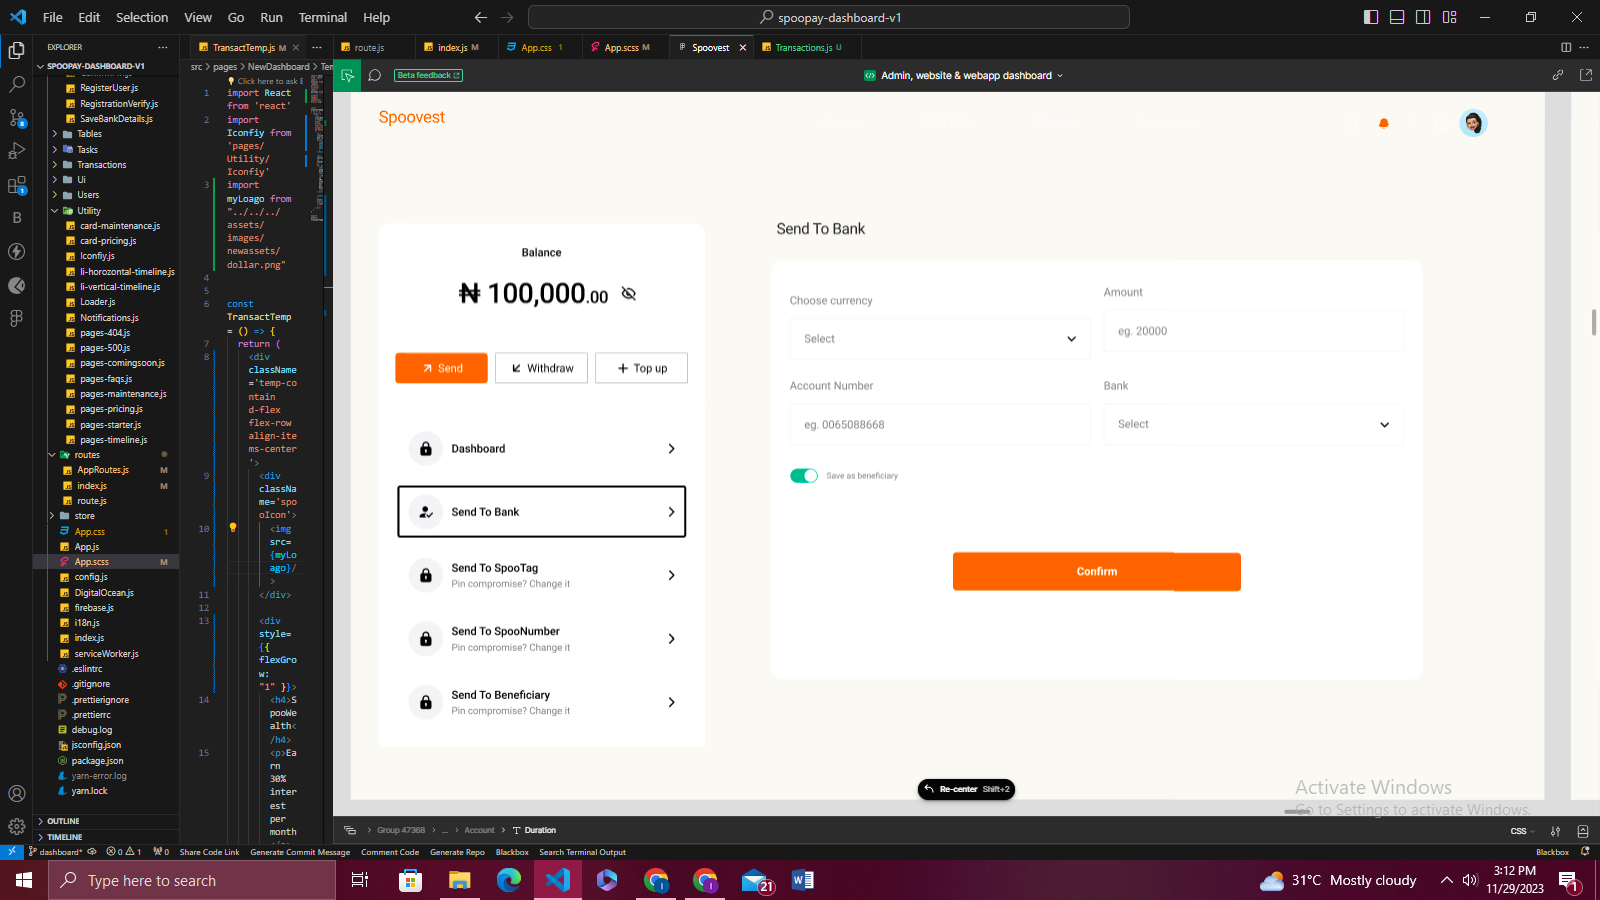1600x900 pixels.
Task: Open the Terminal menu
Action: [x=323, y=17]
